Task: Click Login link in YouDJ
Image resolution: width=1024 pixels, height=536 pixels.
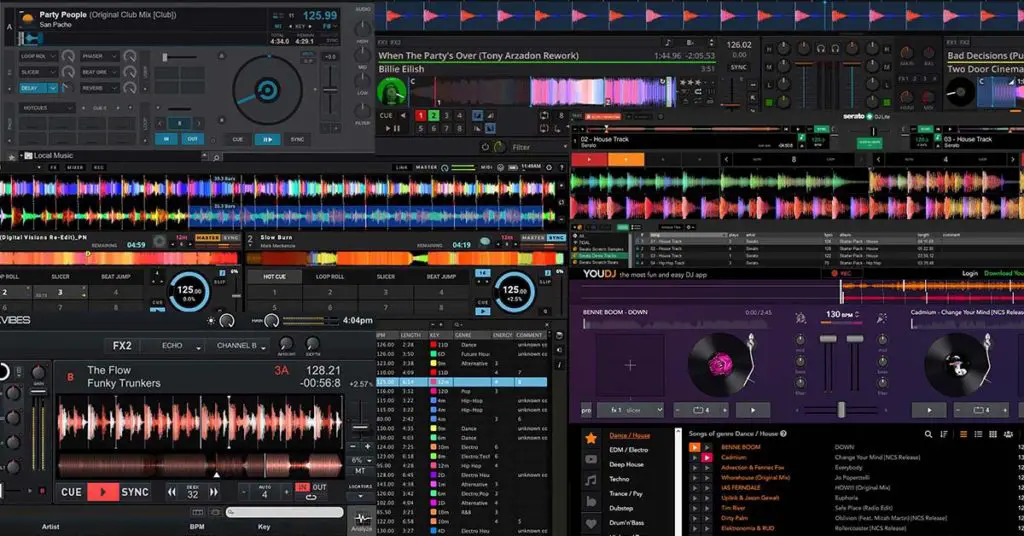Action: (970, 274)
